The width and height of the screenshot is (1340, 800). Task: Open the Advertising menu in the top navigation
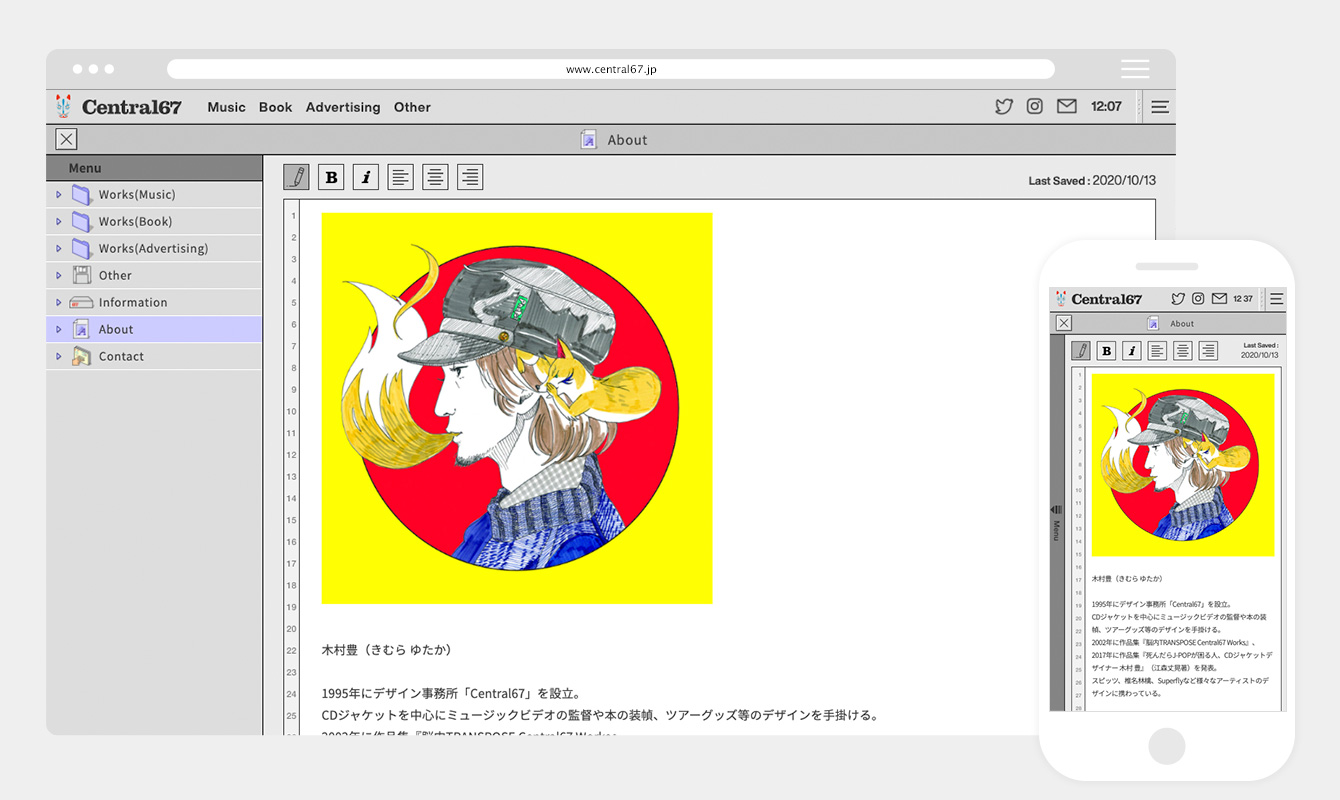click(x=343, y=107)
